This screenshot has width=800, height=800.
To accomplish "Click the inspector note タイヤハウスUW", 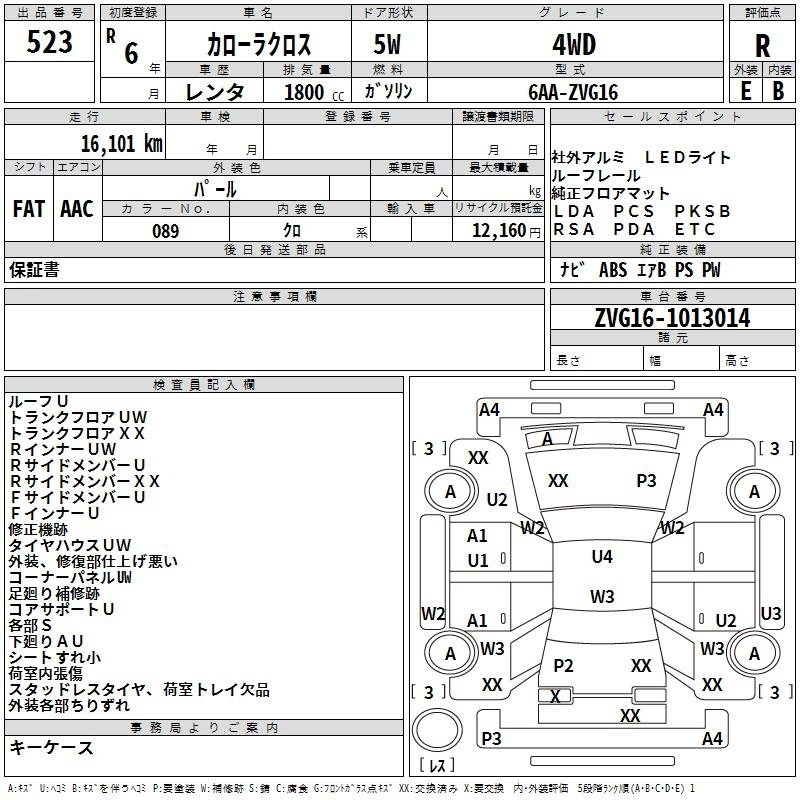I will (70, 545).
